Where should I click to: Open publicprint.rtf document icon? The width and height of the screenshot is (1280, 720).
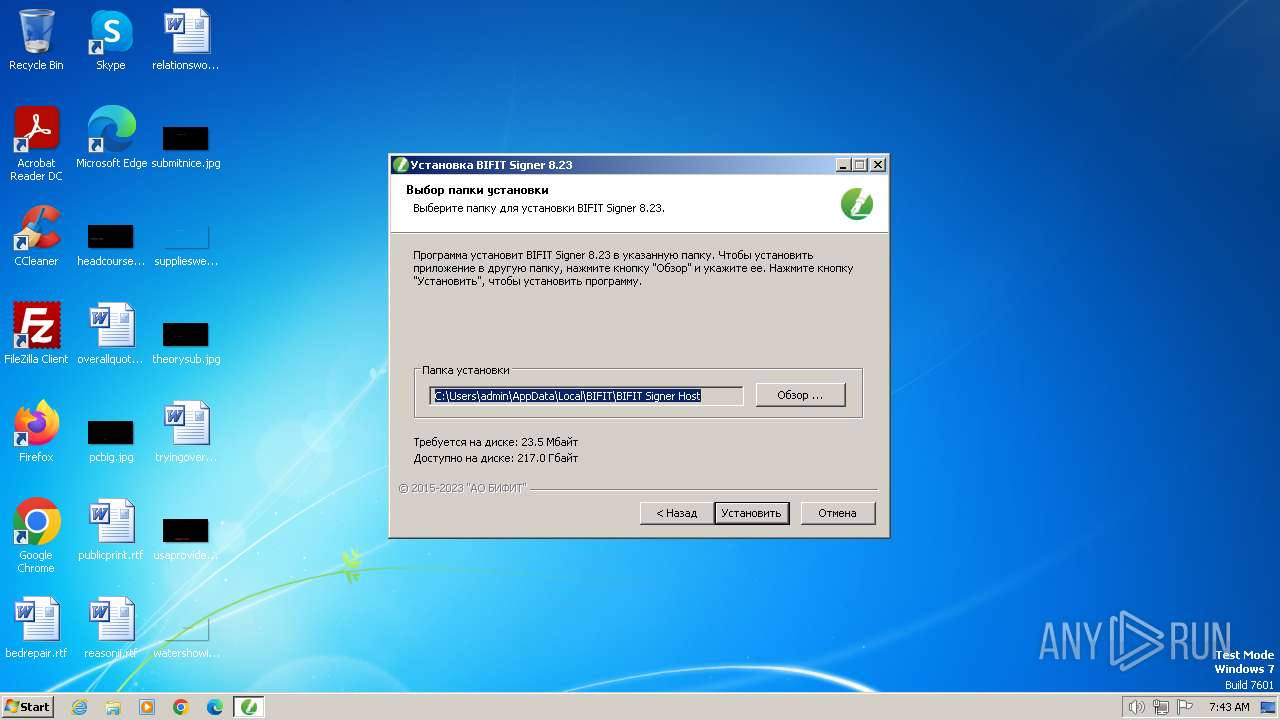click(111, 529)
